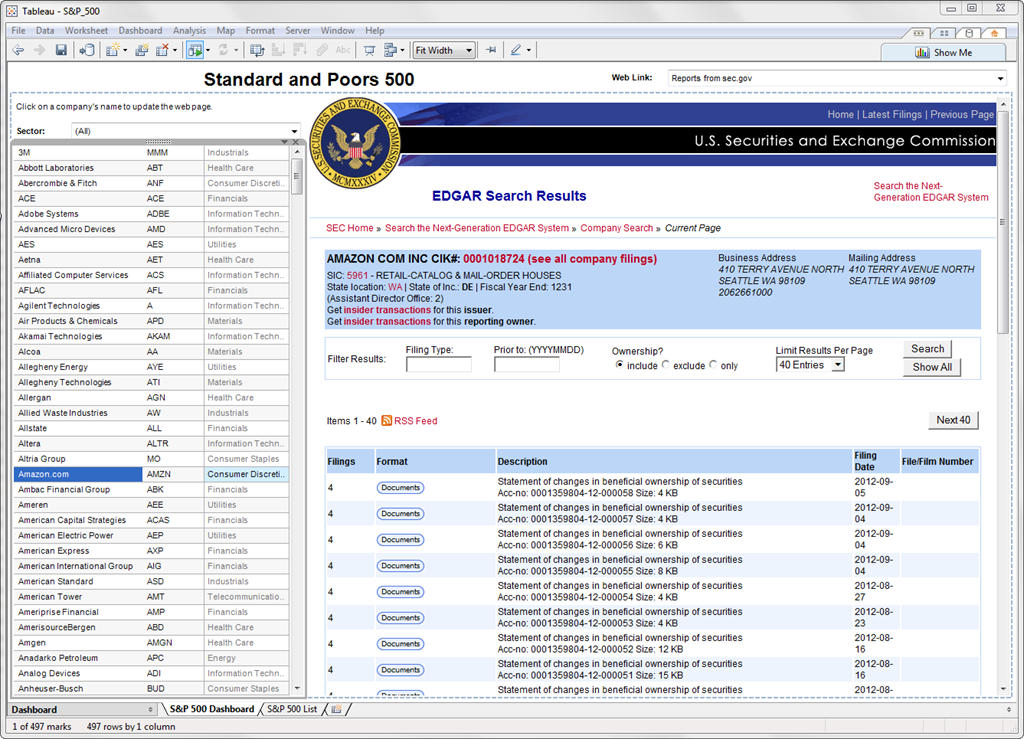Select the exclude ownership radio button
1024x739 pixels.
coord(665,365)
